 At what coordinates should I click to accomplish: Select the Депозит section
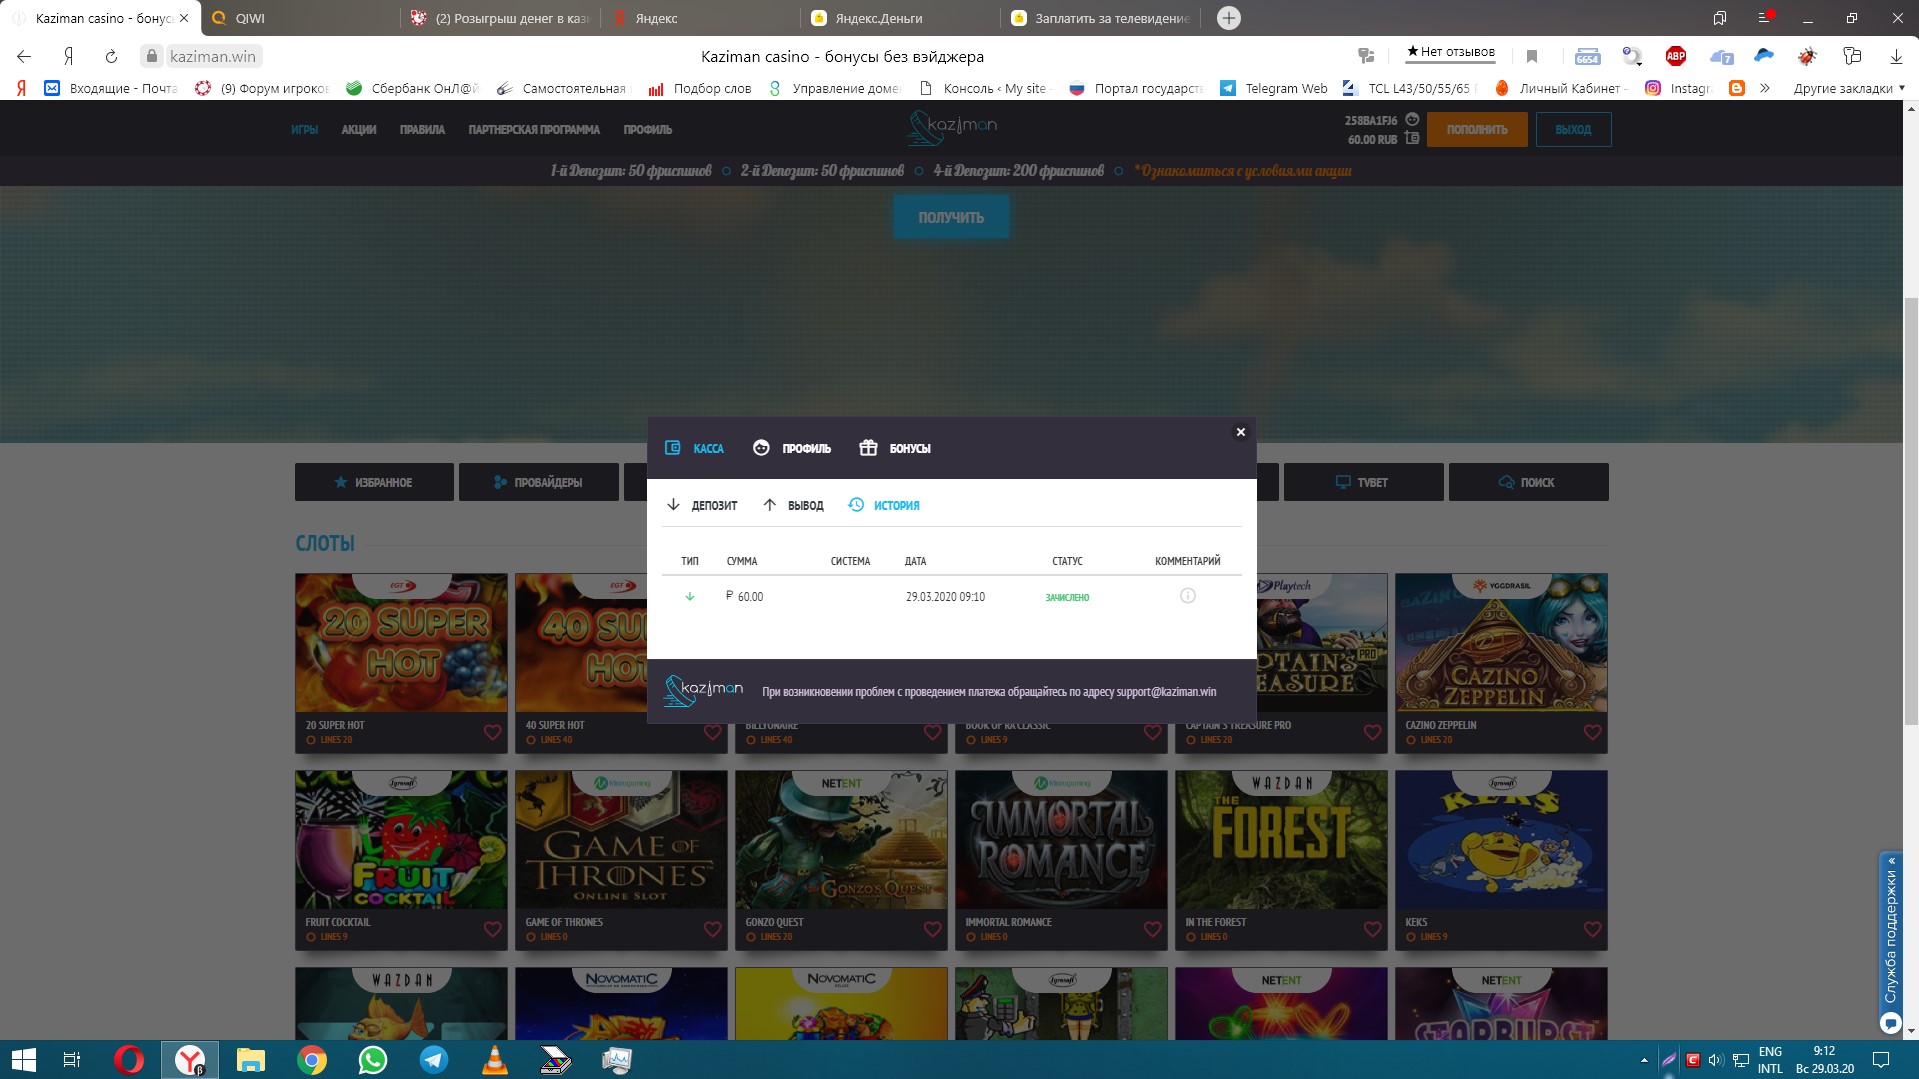(x=702, y=505)
